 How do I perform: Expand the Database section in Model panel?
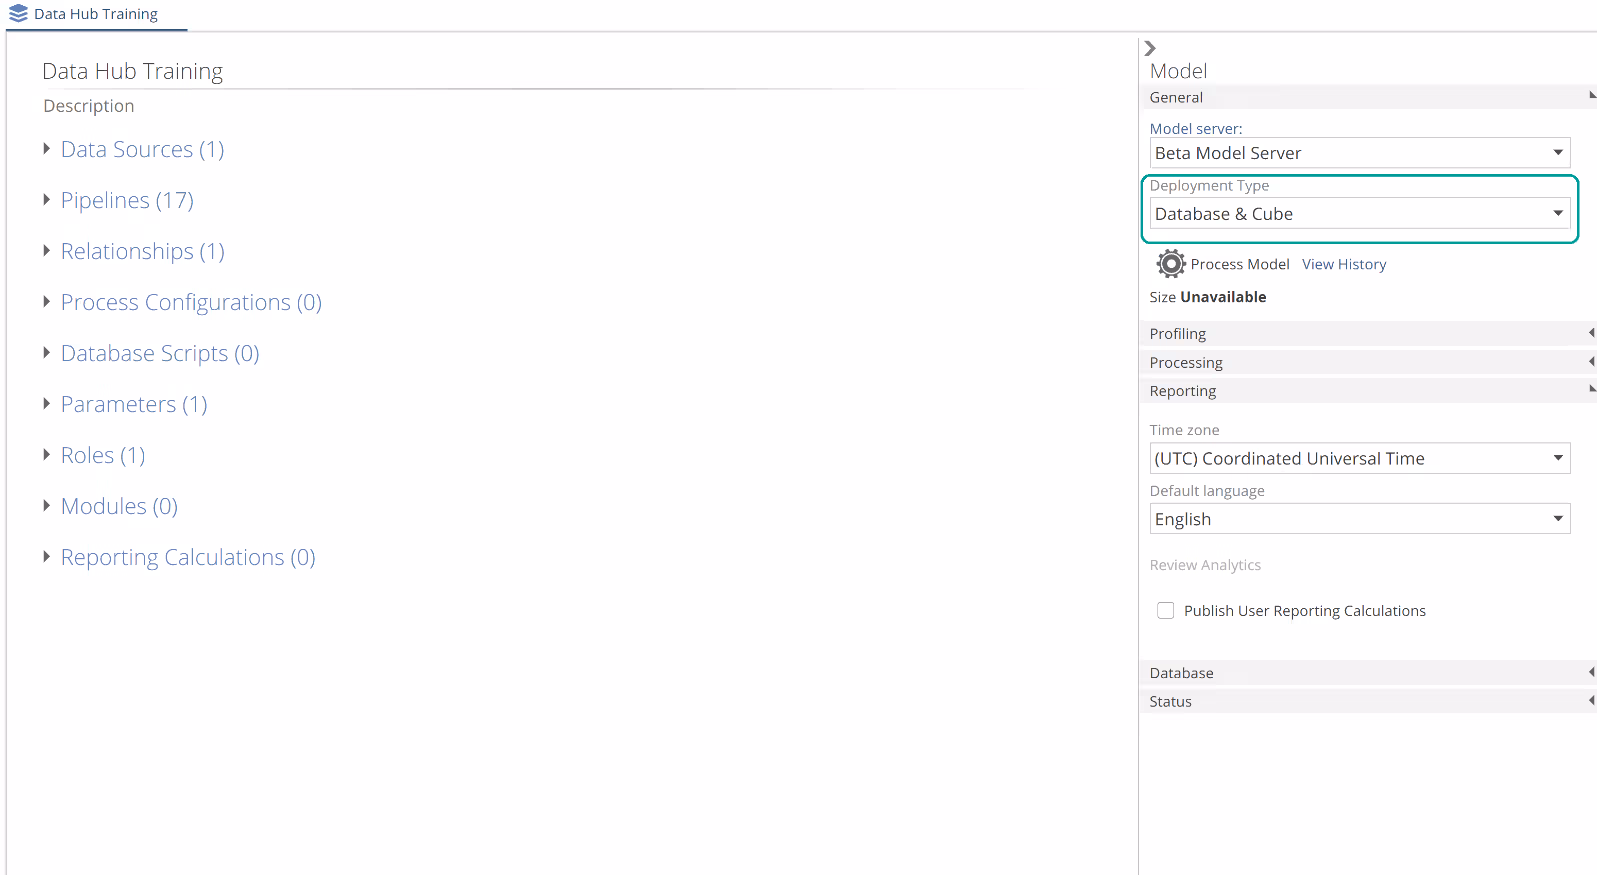click(1366, 673)
